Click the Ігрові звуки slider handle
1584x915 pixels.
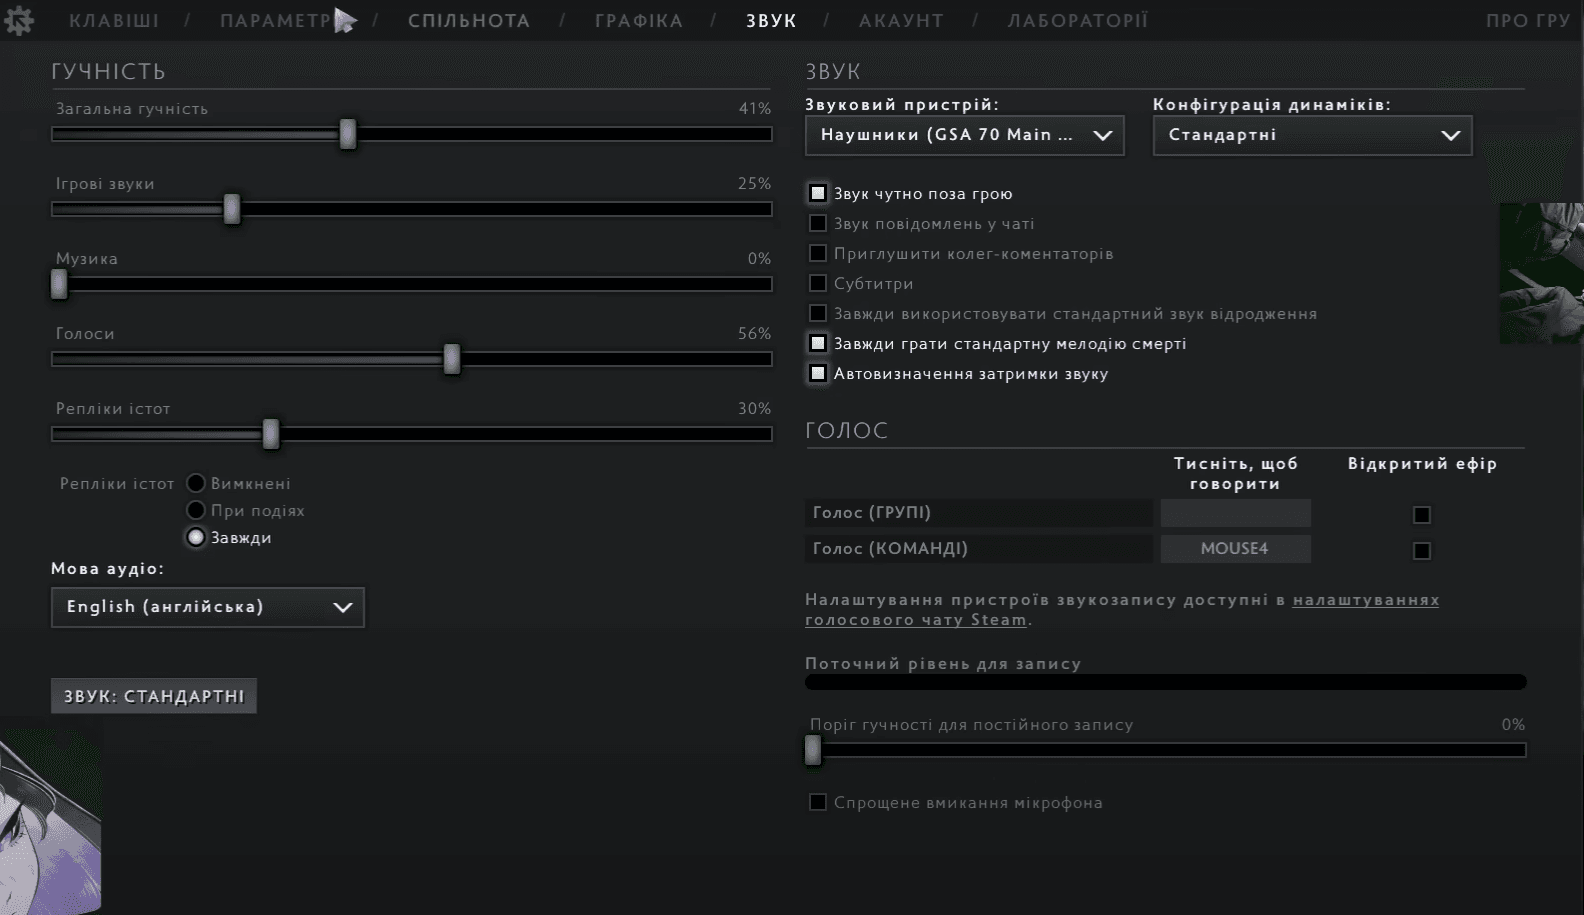coord(232,209)
